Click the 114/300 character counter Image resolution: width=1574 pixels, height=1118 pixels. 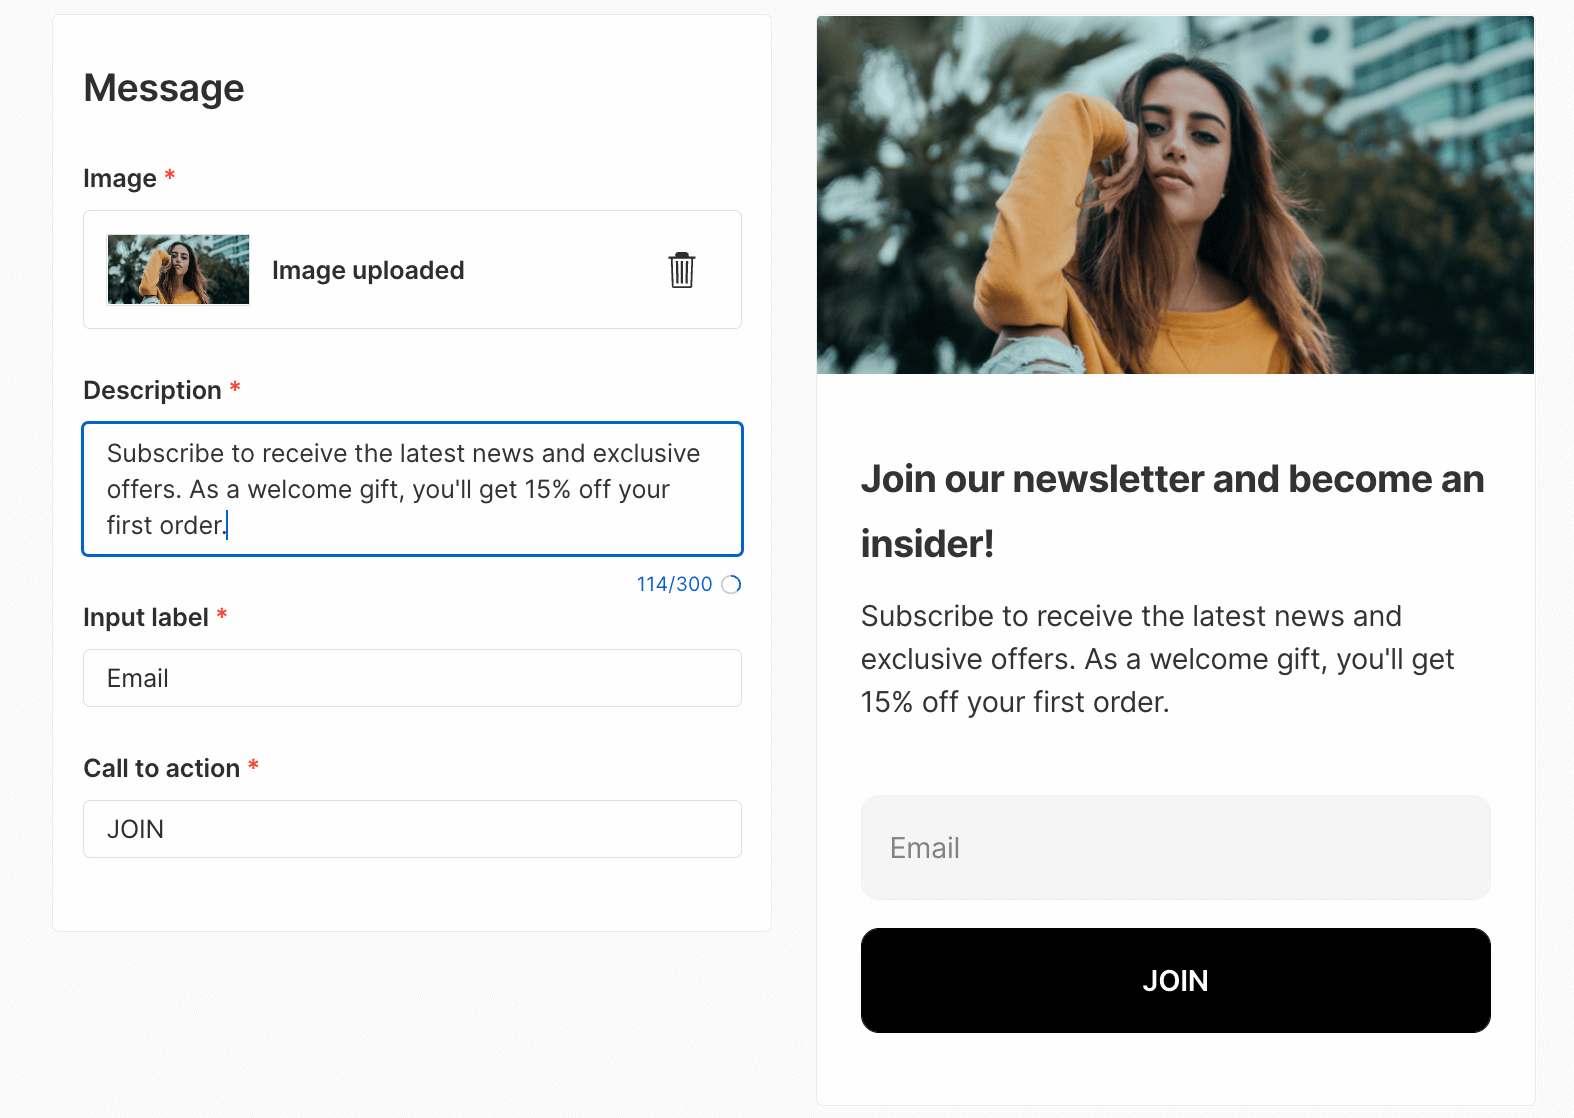674,585
